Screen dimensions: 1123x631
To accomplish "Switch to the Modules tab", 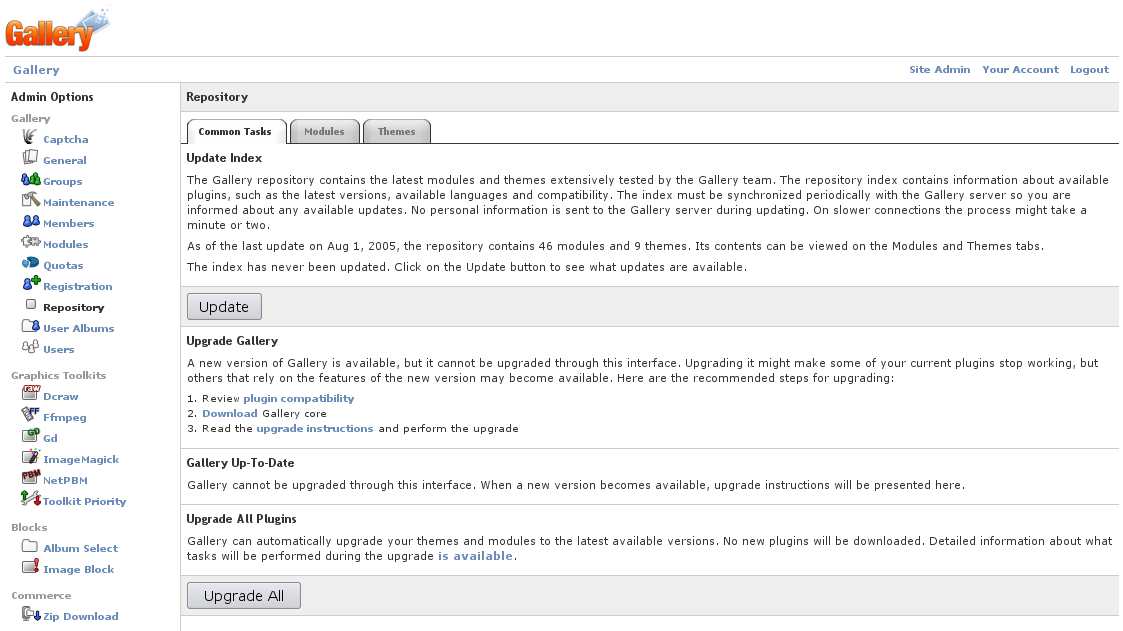I will point(324,131).
